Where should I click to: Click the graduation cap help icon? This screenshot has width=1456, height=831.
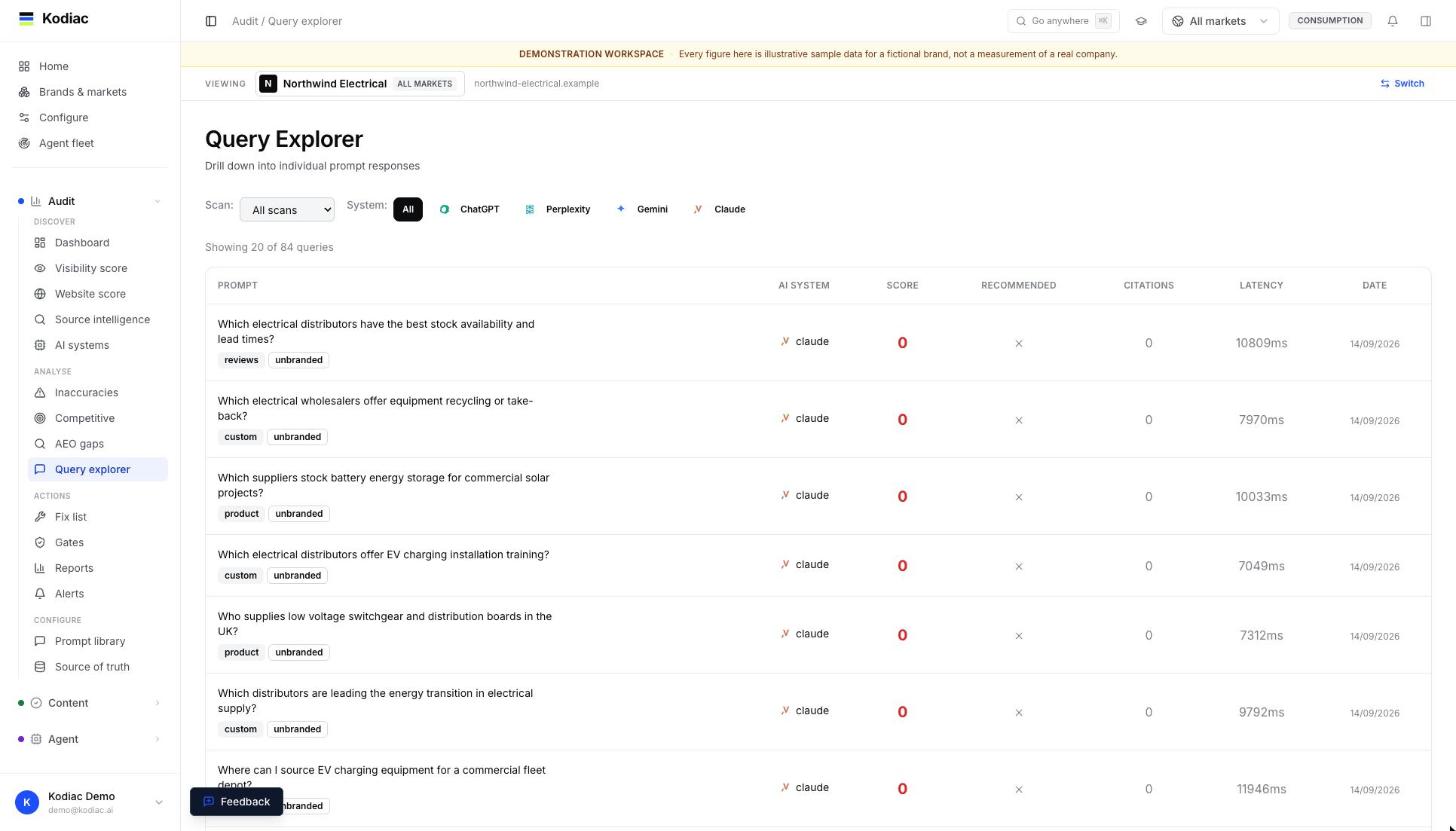1141,21
